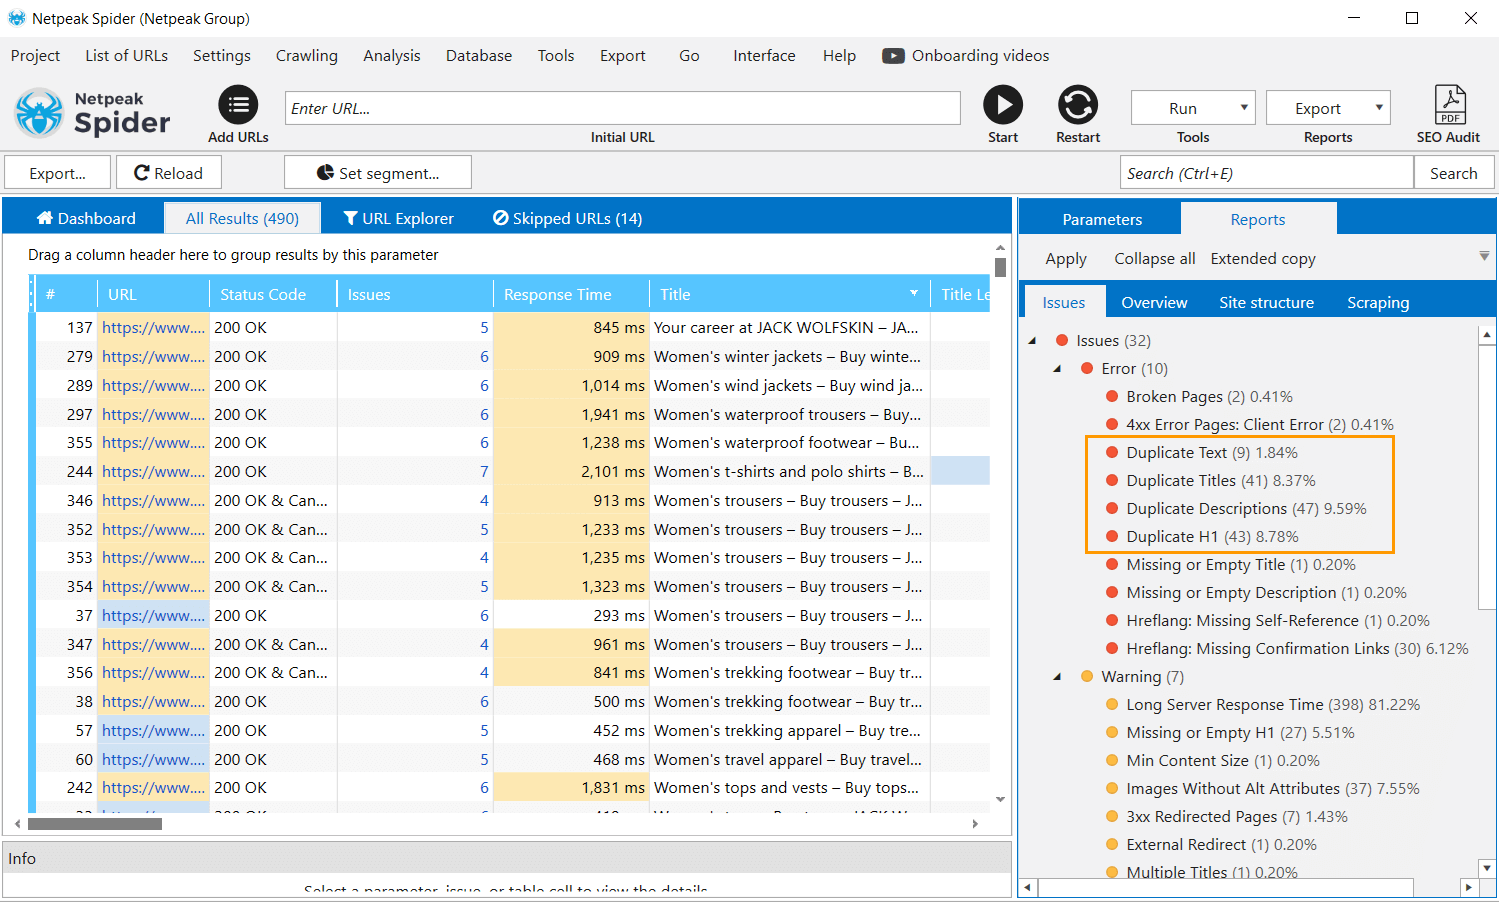The image size is (1499, 902).
Task: Click the Reload button
Action: click(x=168, y=173)
